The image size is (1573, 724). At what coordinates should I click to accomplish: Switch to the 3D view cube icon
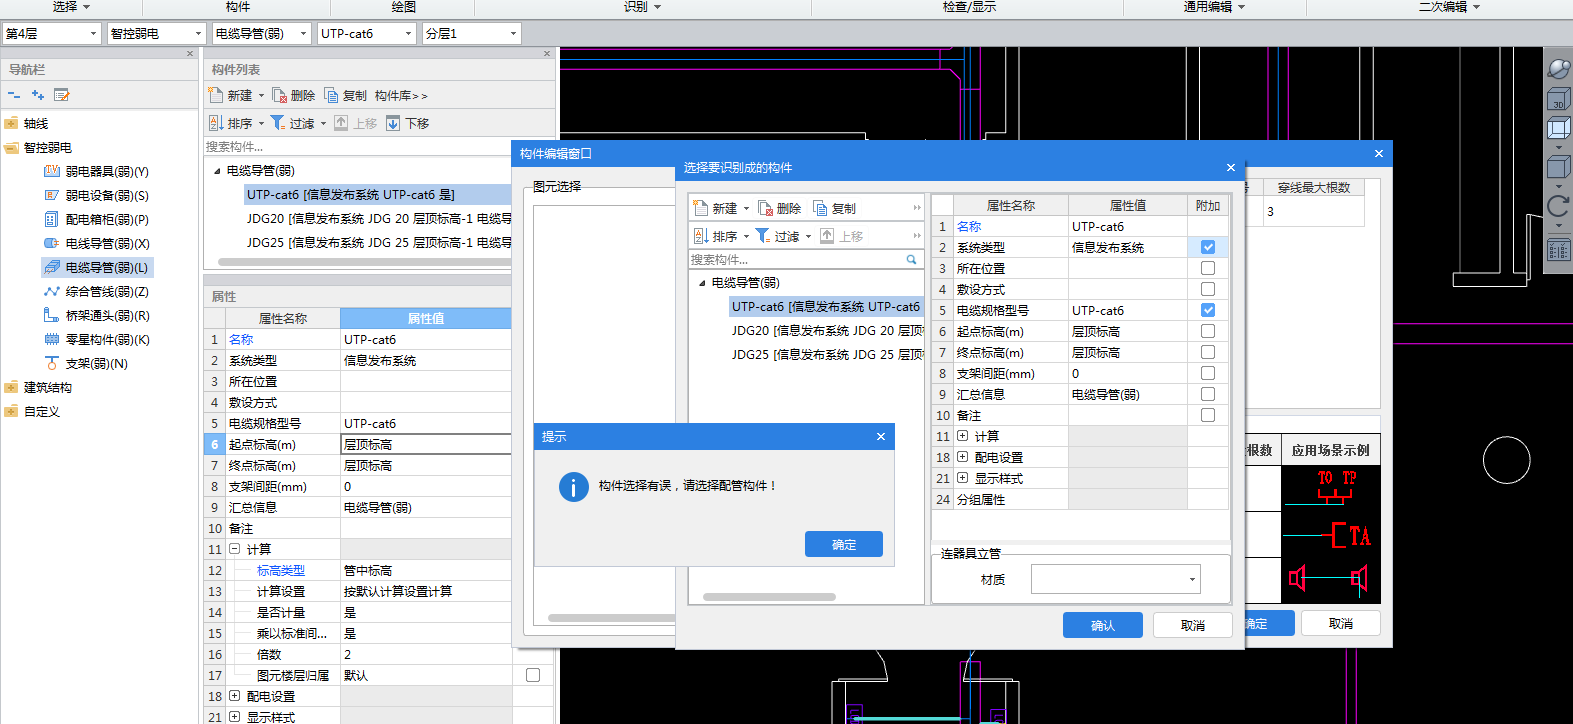(1559, 99)
